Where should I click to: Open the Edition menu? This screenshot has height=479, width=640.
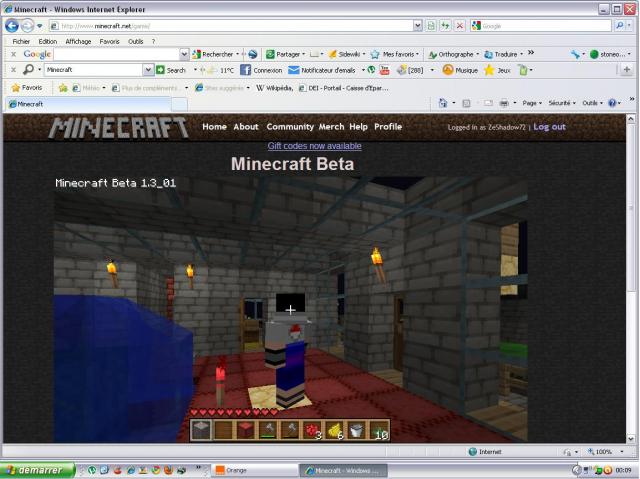pos(48,41)
